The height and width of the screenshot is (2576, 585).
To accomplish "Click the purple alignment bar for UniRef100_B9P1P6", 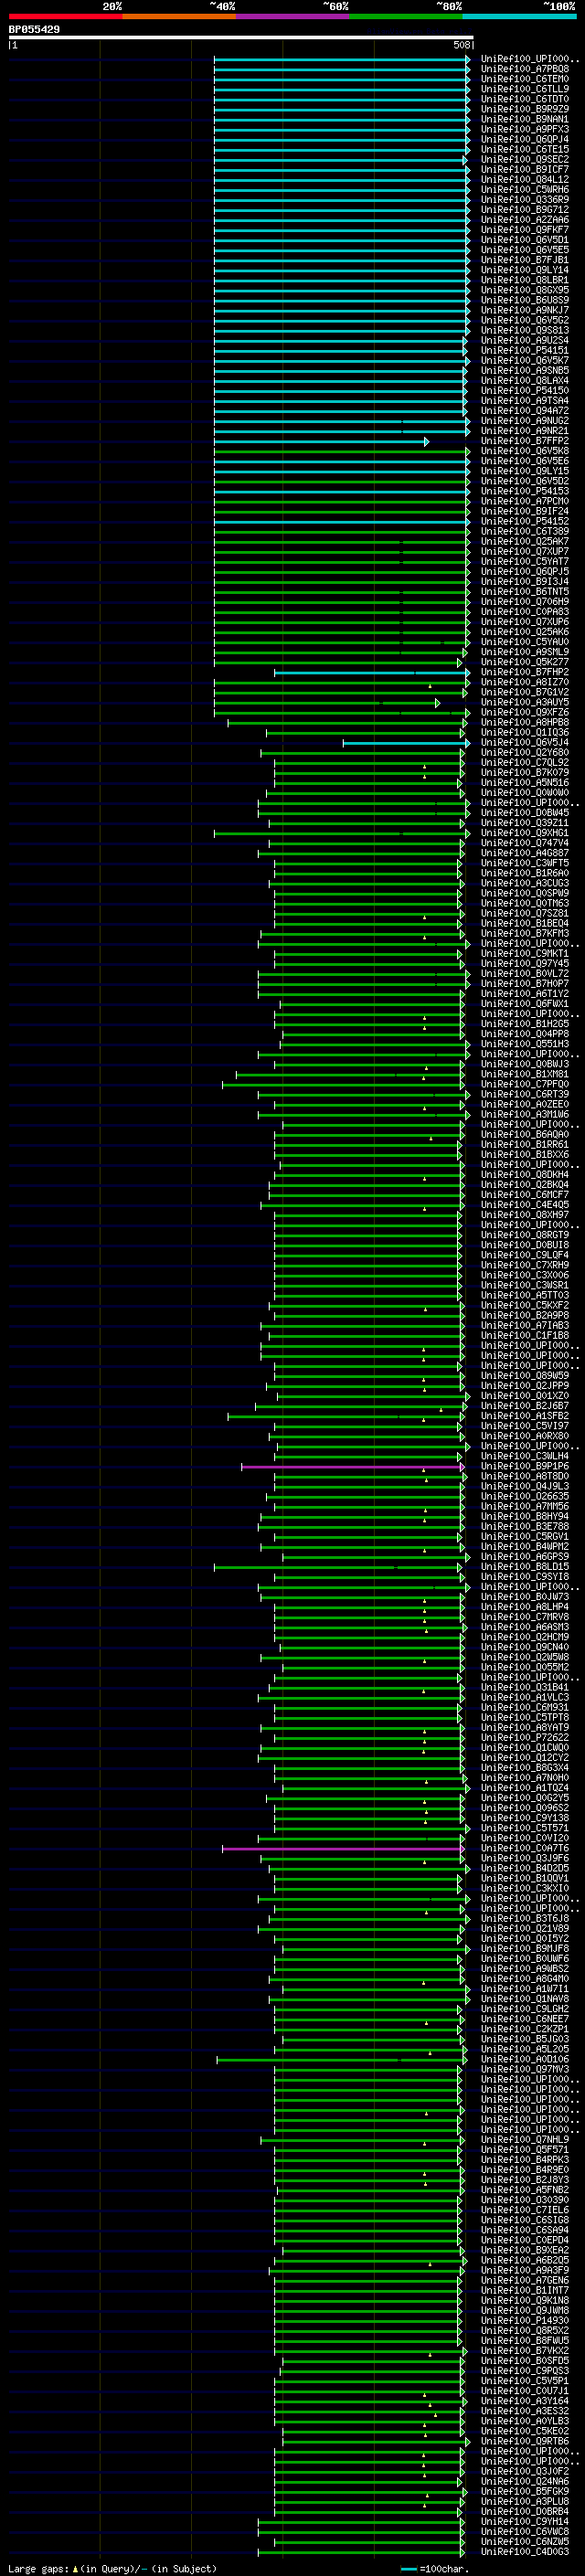I will pyautogui.click(x=353, y=1467).
